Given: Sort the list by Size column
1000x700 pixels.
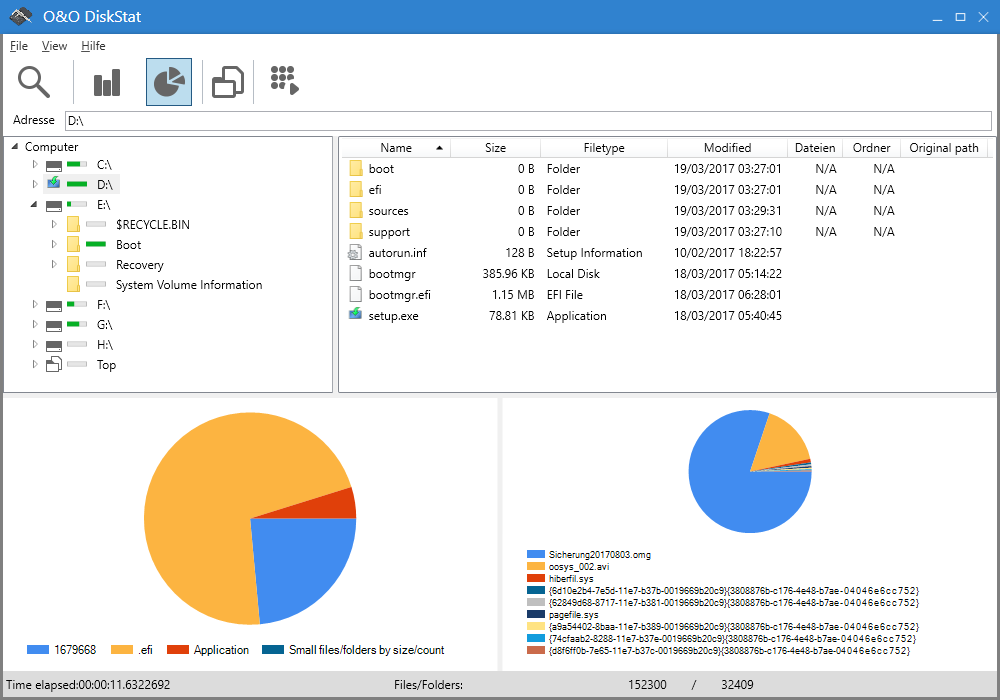Looking at the screenshot, I should (x=496, y=148).
